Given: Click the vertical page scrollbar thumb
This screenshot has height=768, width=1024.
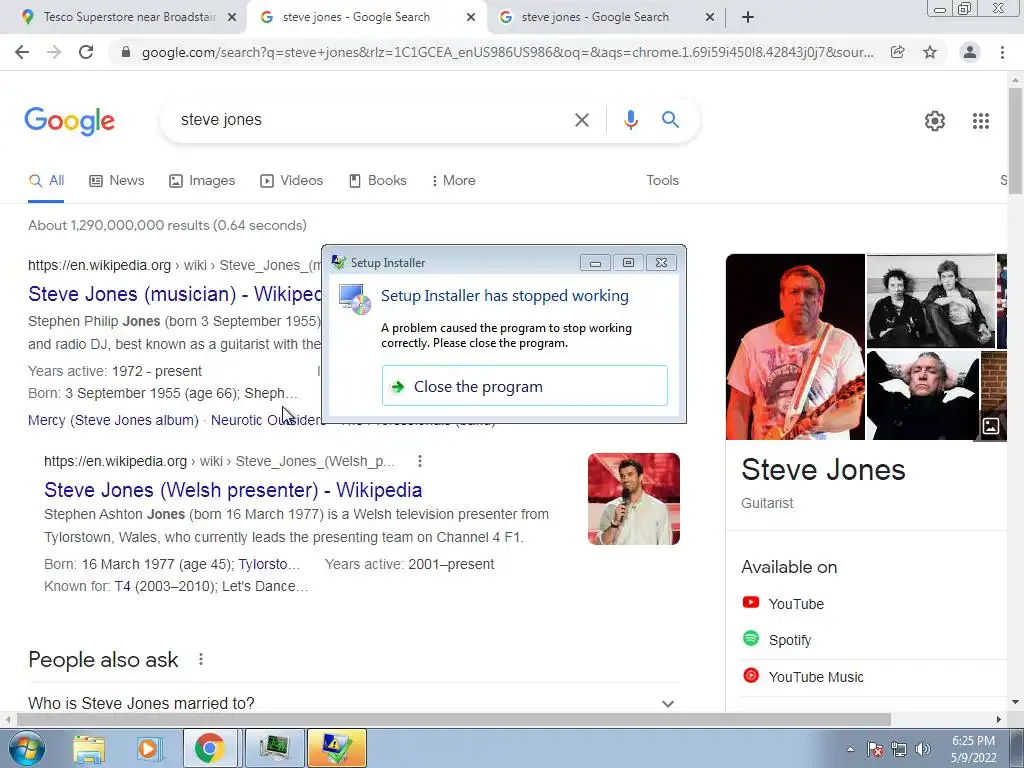Looking at the screenshot, I should pyautogui.click(x=1015, y=140).
